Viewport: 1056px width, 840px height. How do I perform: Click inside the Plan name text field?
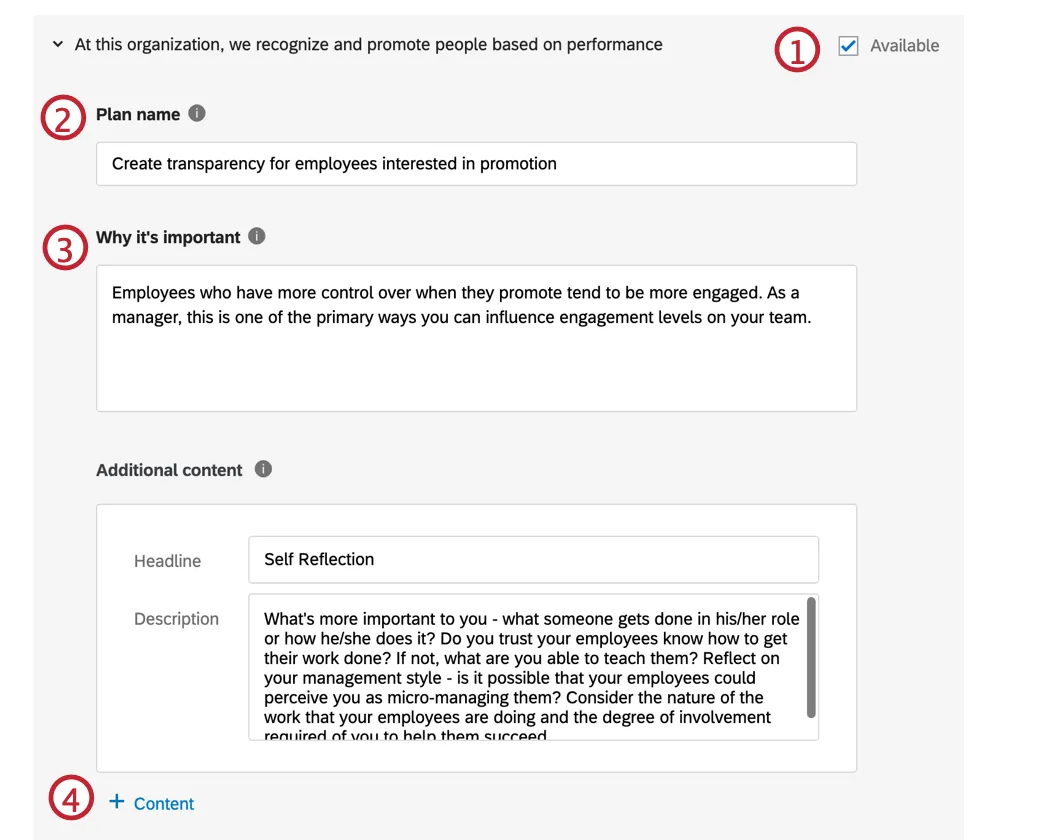coord(475,163)
